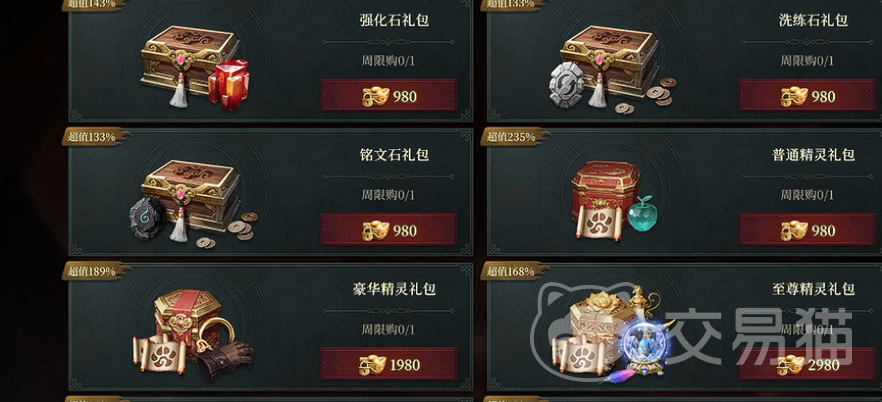Select the 强化石礼包 title text

pyautogui.click(x=394, y=20)
